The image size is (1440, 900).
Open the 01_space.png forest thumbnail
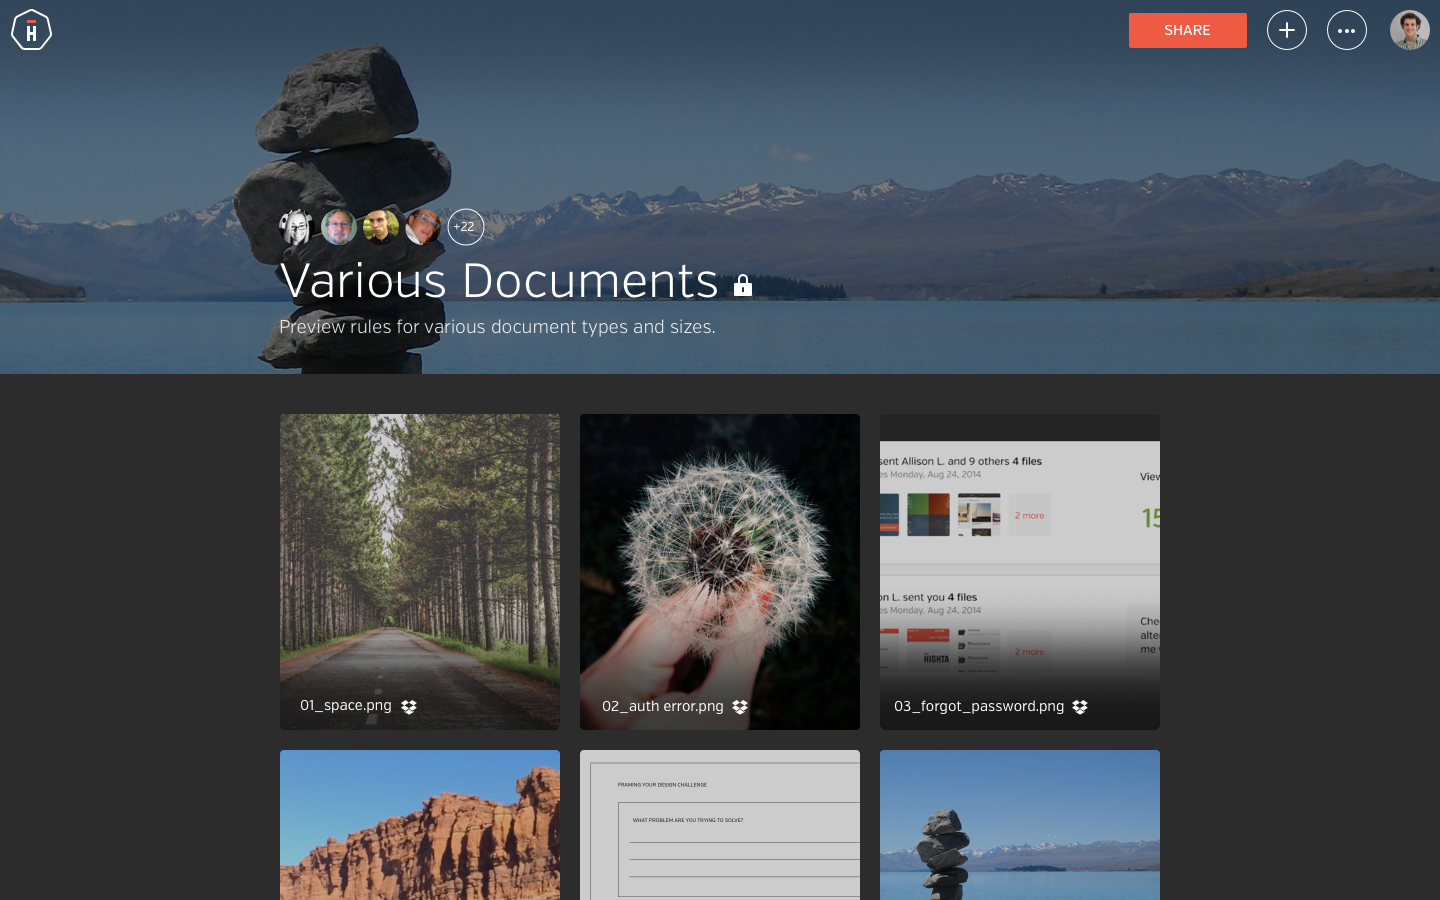coord(420,572)
